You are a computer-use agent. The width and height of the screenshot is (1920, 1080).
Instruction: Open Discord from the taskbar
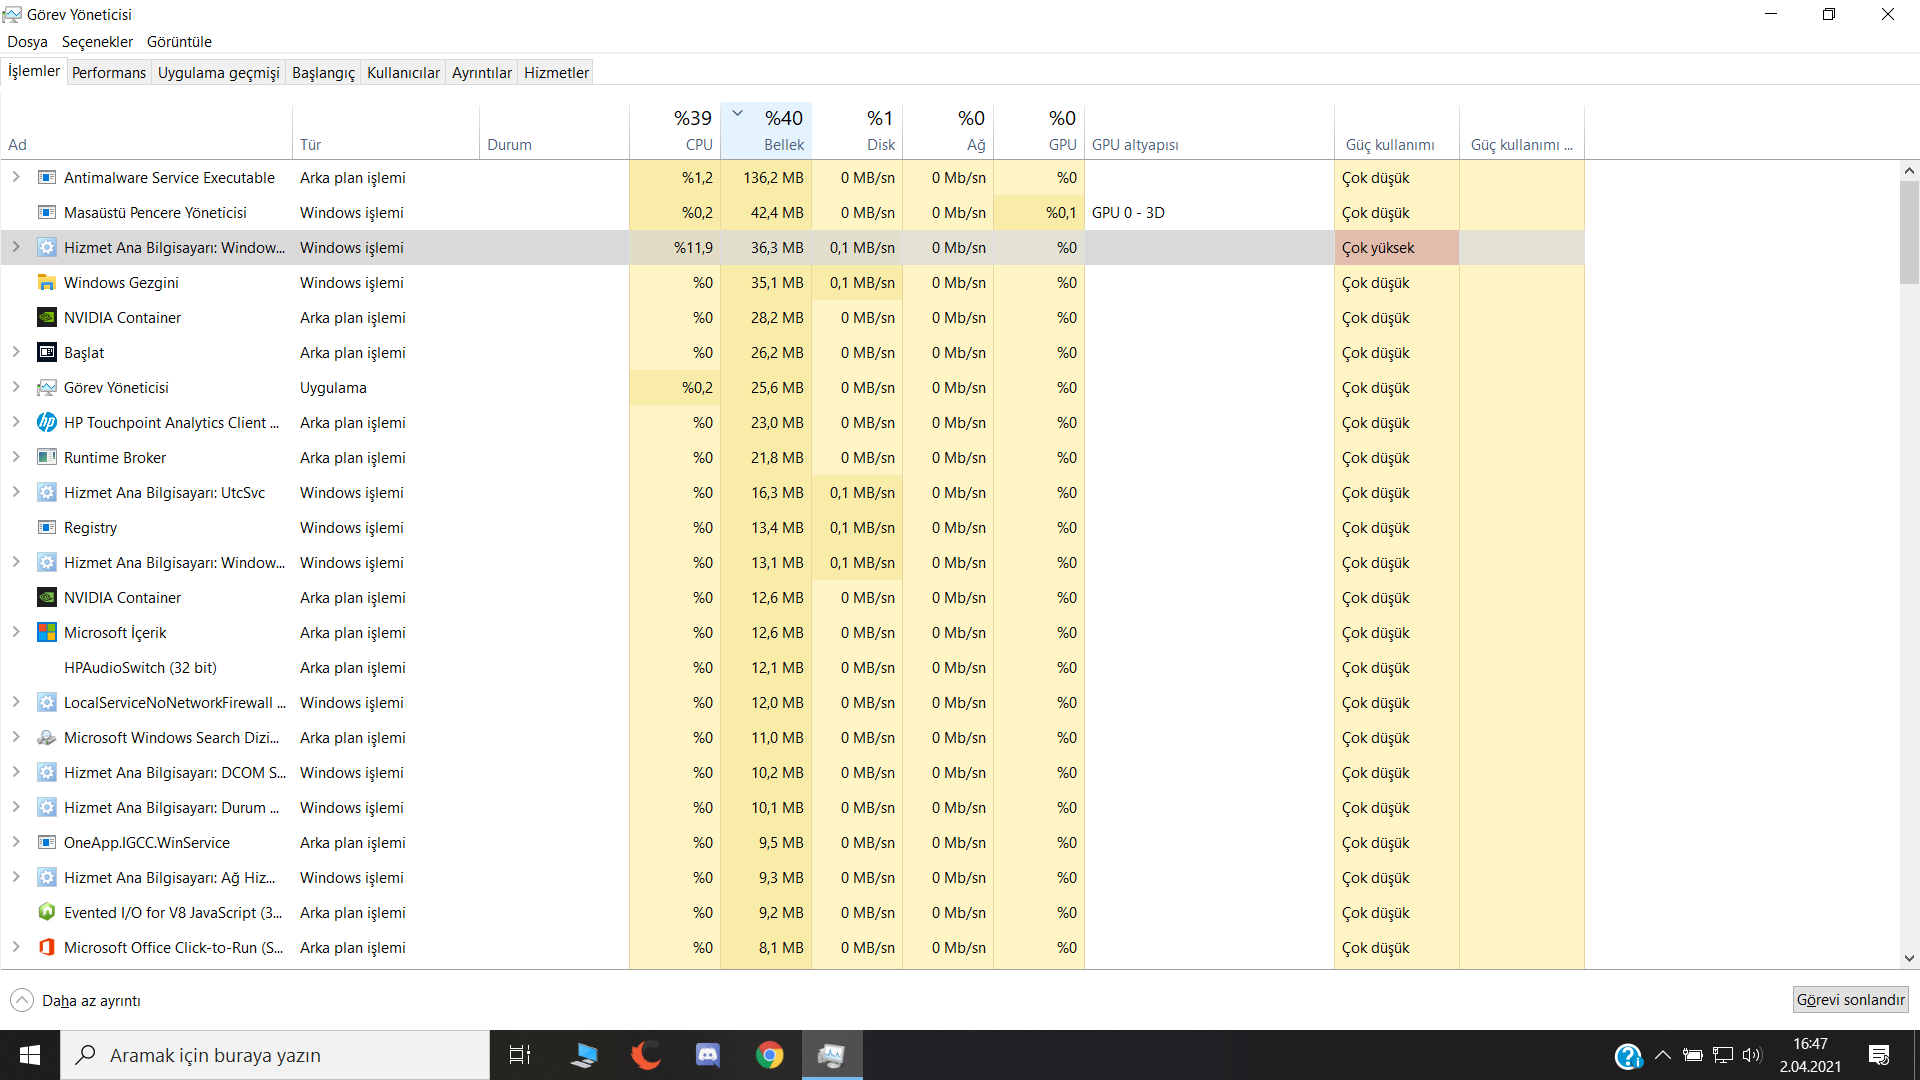coord(708,1055)
